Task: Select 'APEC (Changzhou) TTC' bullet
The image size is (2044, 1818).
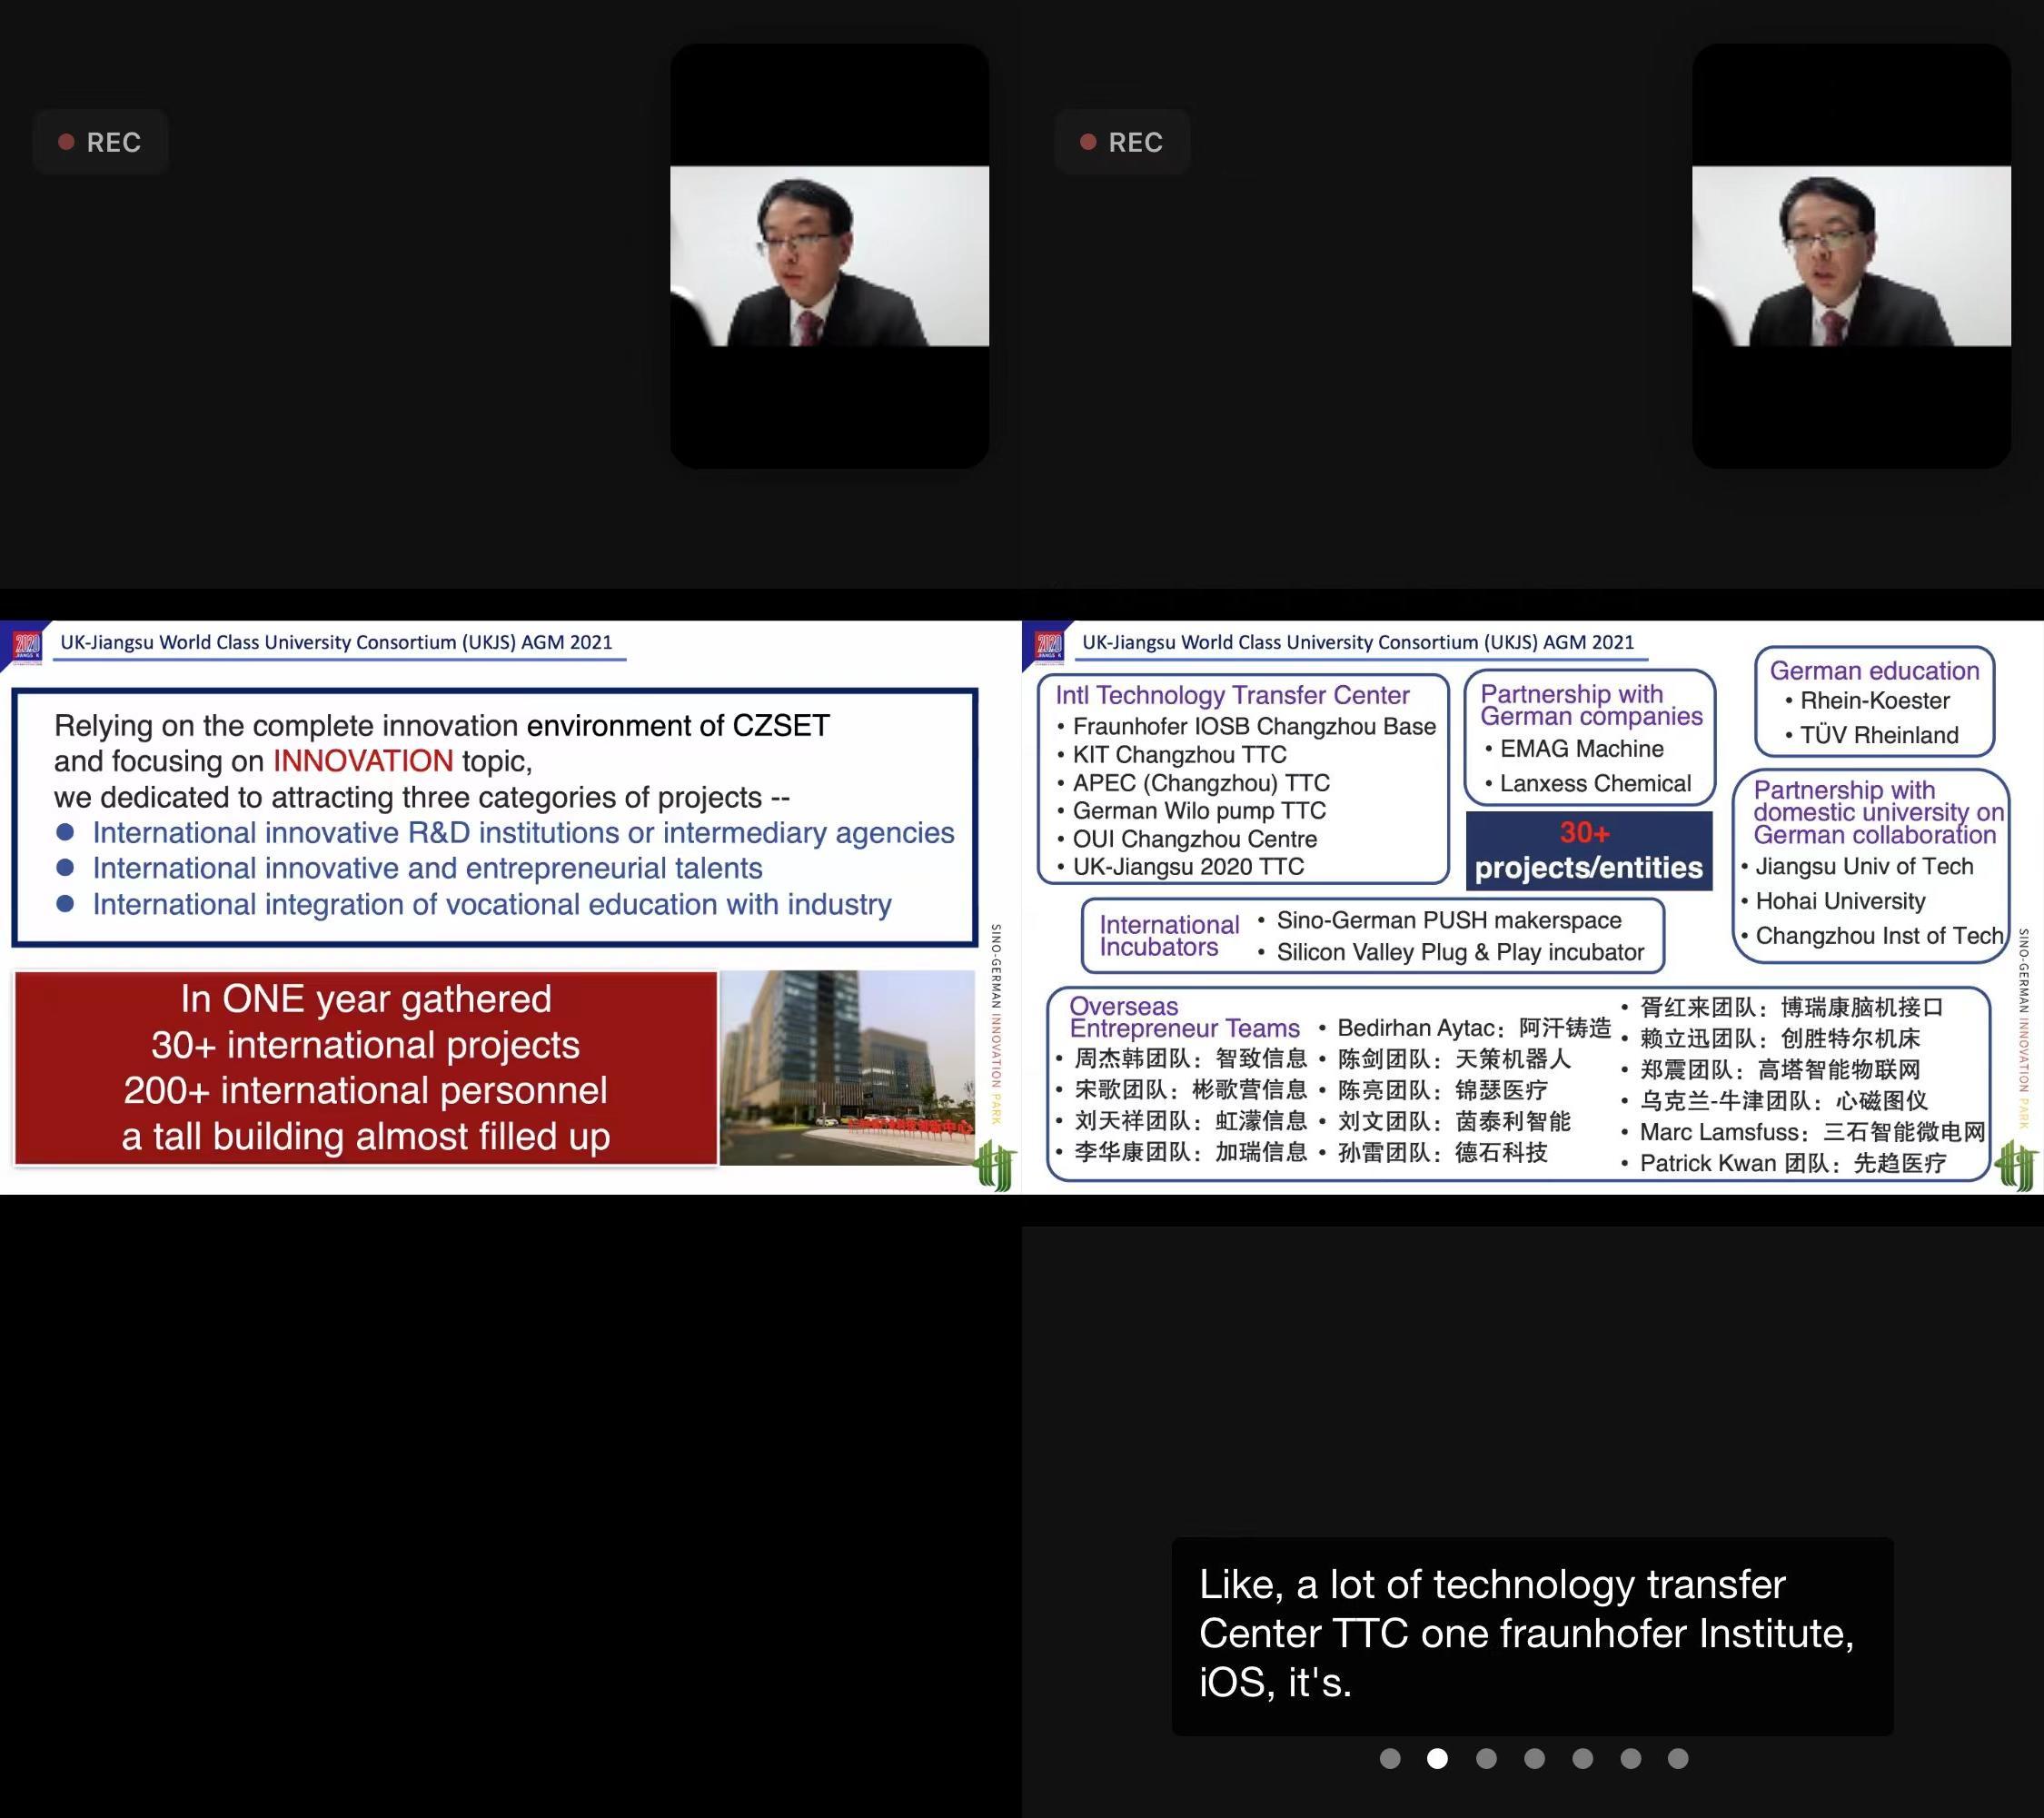Action: coord(1201,782)
